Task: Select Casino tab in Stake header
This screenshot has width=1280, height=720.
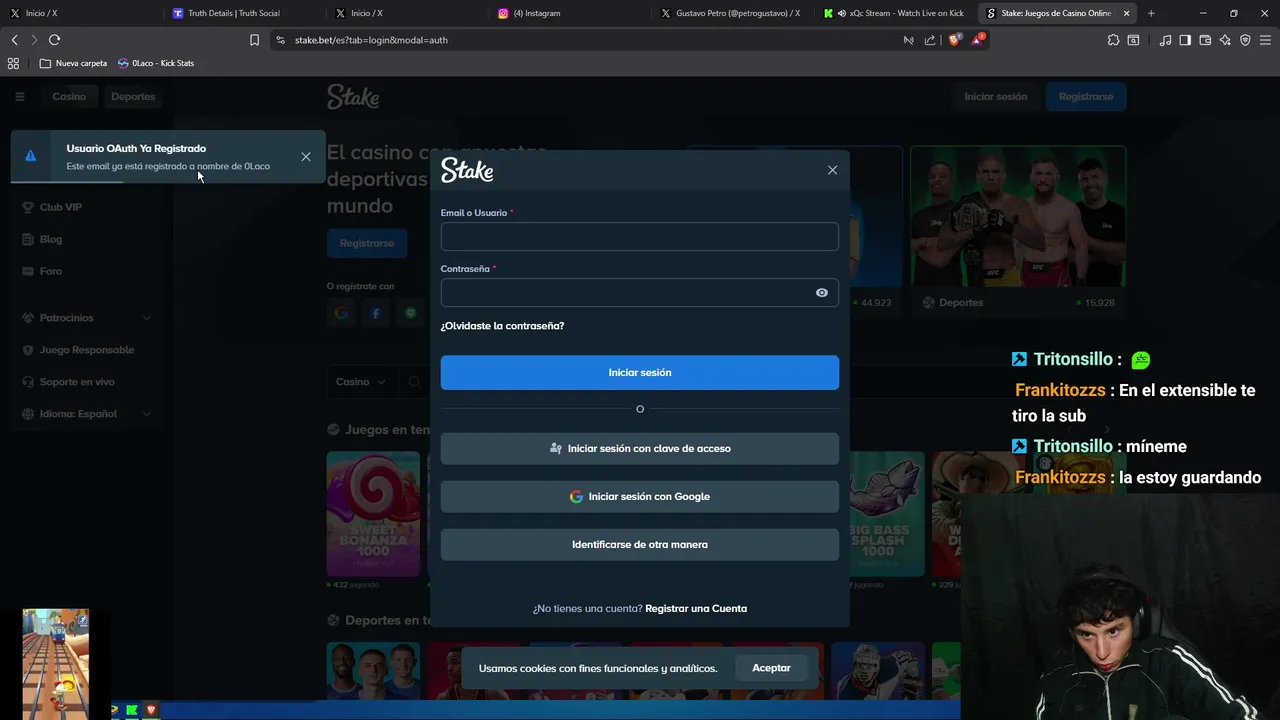Action: coord(69,96)
